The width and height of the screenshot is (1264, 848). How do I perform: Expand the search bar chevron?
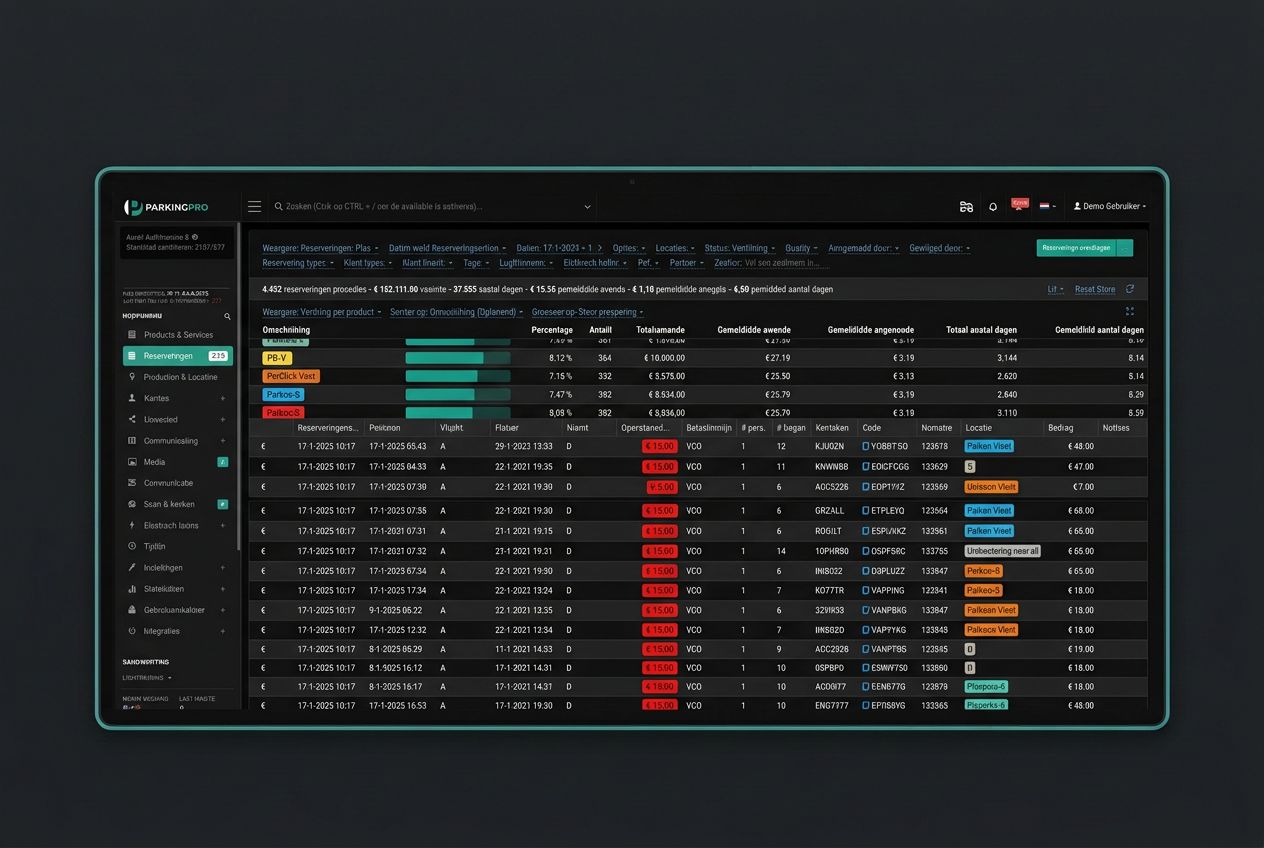(x=587, y=207)
